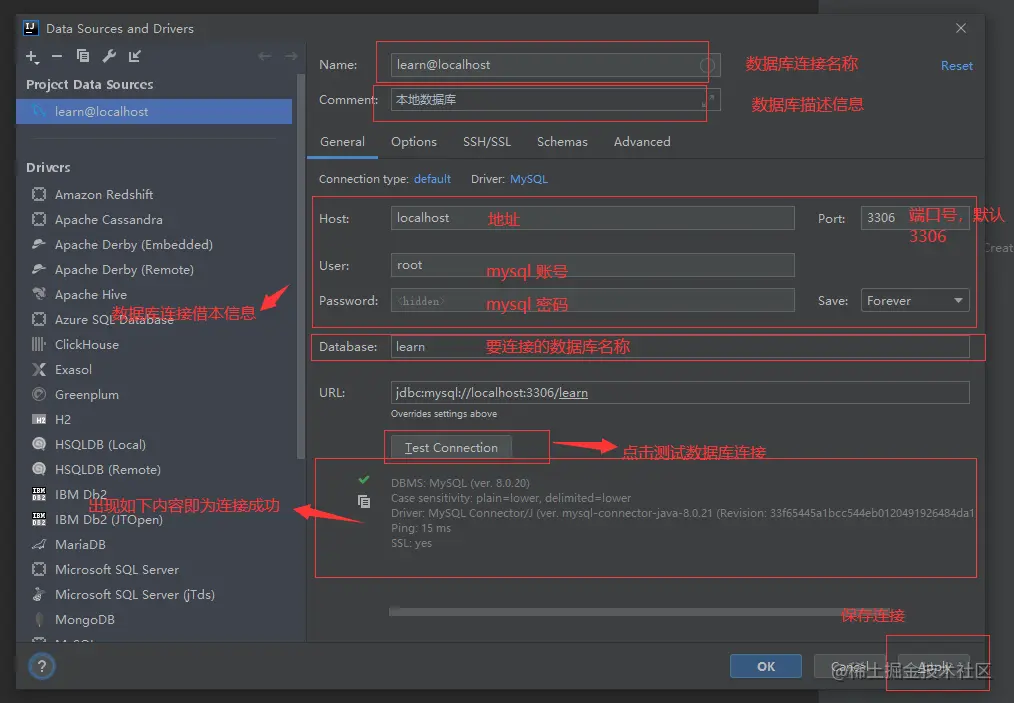
Task: Close the Data Sources and Drivers dialog
Action: (x=961, y=28)
